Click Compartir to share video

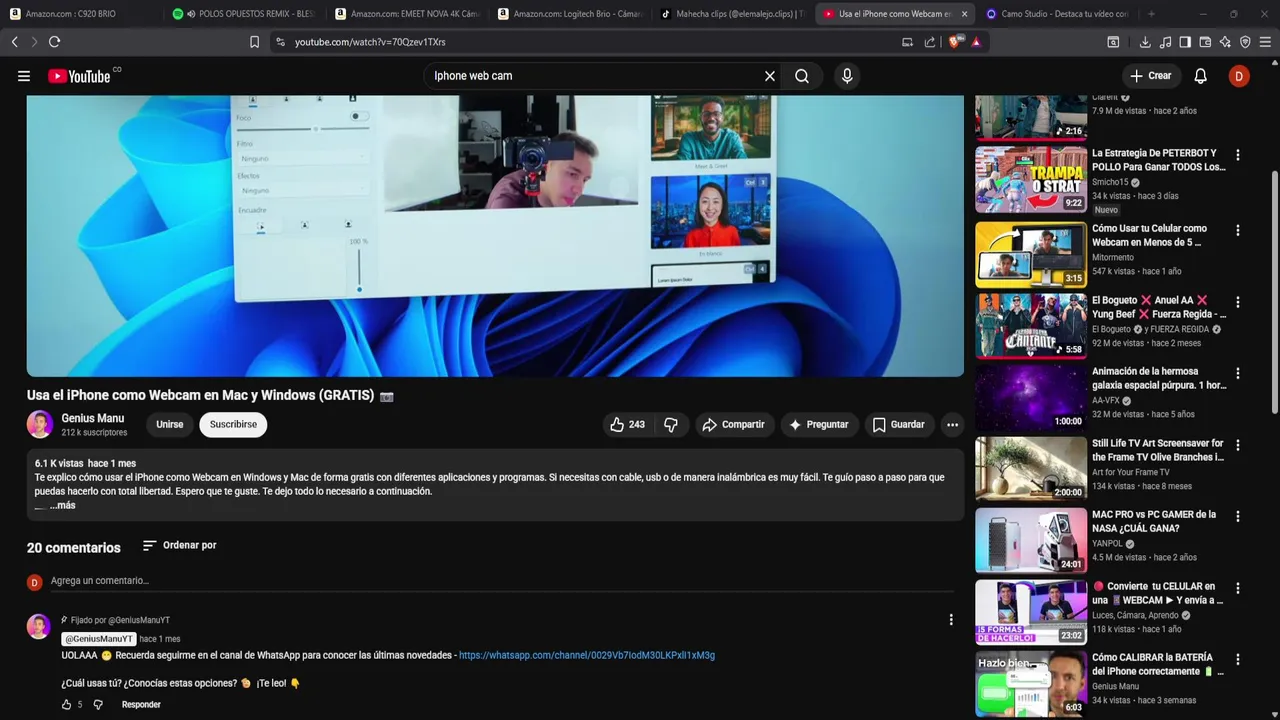(x=734, y=425)
